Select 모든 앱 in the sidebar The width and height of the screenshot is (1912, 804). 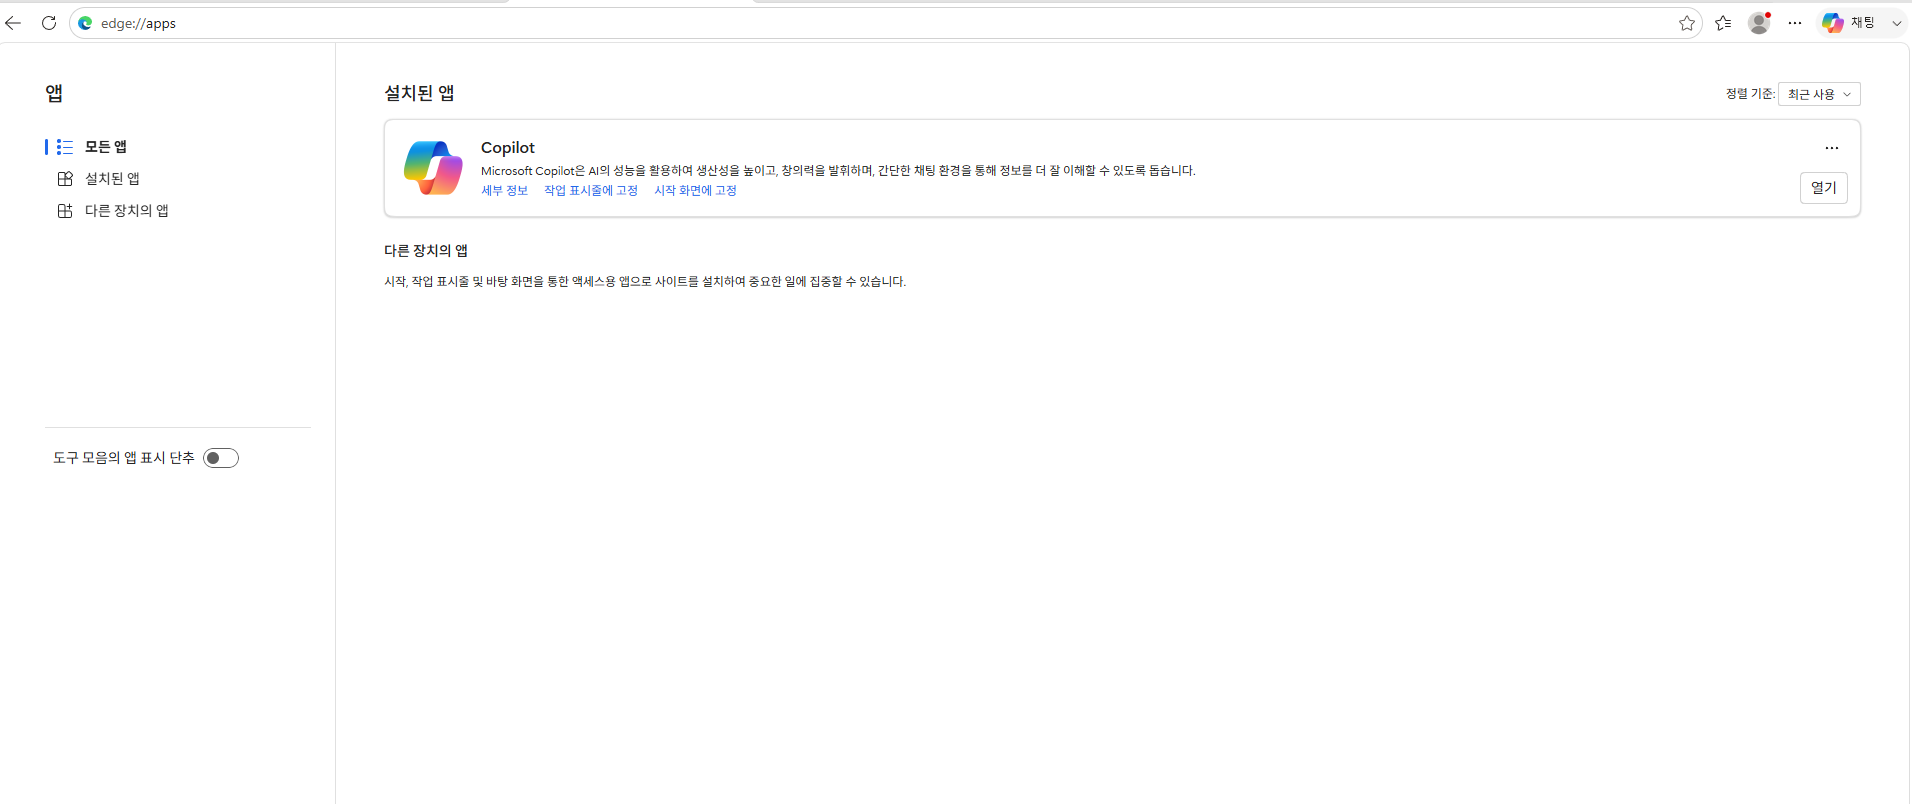coord(105,147)
